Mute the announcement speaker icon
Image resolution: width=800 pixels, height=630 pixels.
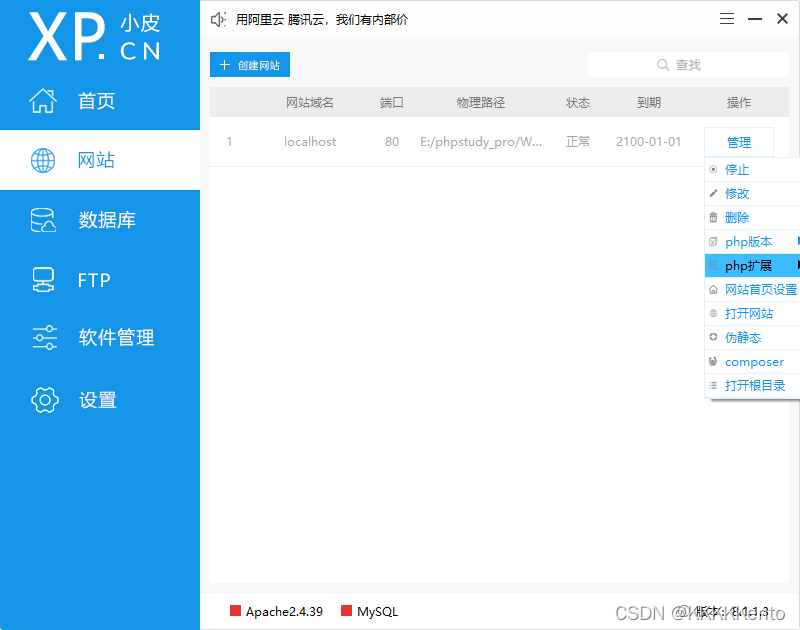click(218, 18)
